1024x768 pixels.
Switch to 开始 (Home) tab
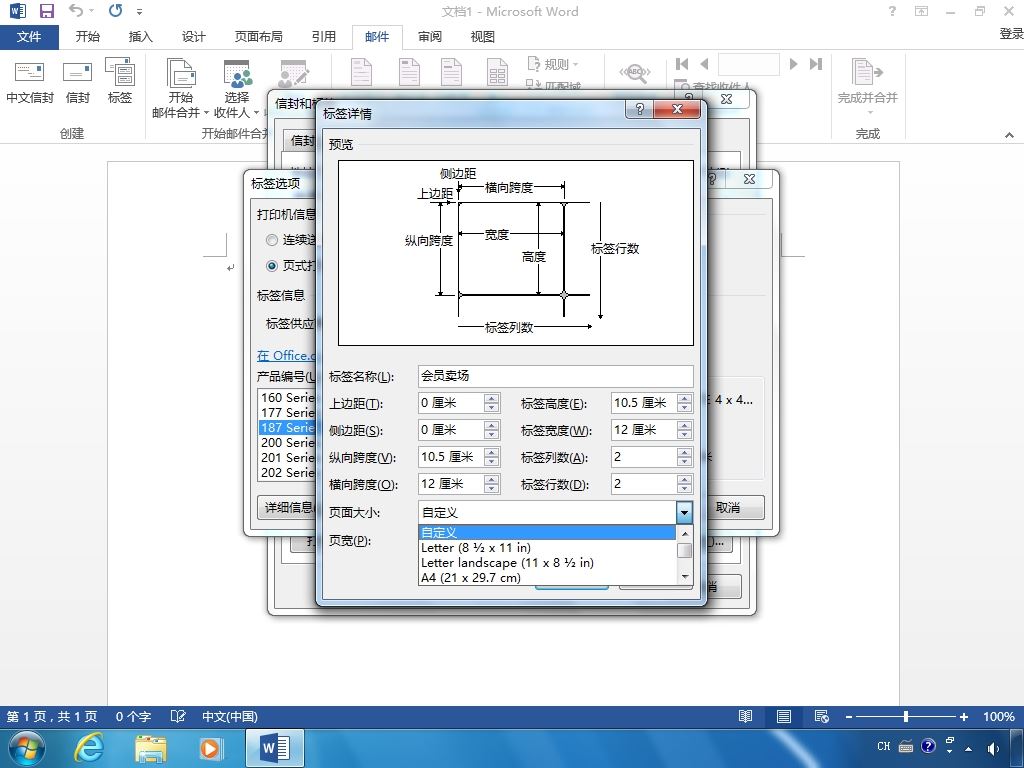[88, 37]
